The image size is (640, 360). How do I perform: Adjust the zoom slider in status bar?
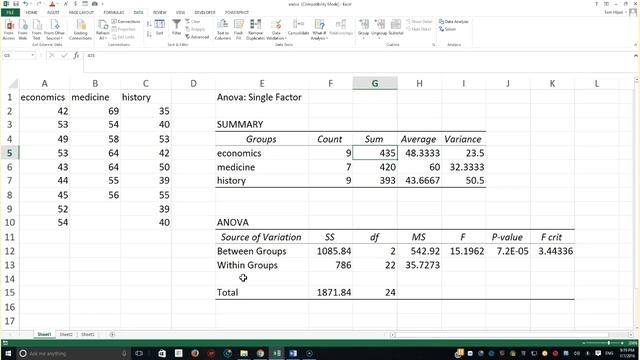point(608,343)
